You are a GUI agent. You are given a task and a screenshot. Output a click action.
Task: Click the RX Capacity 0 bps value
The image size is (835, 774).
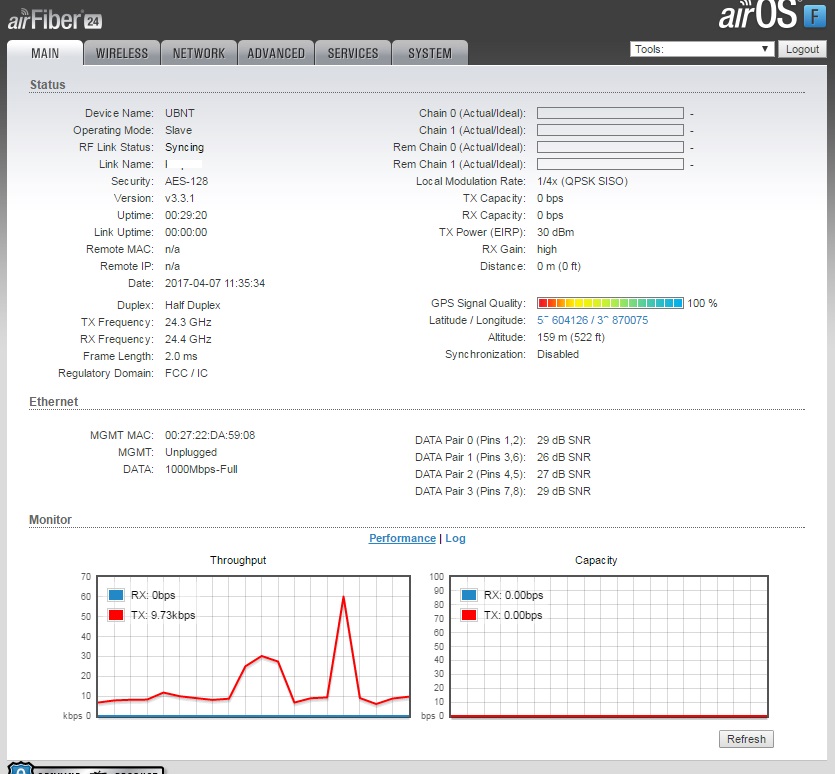click(550, 215)
